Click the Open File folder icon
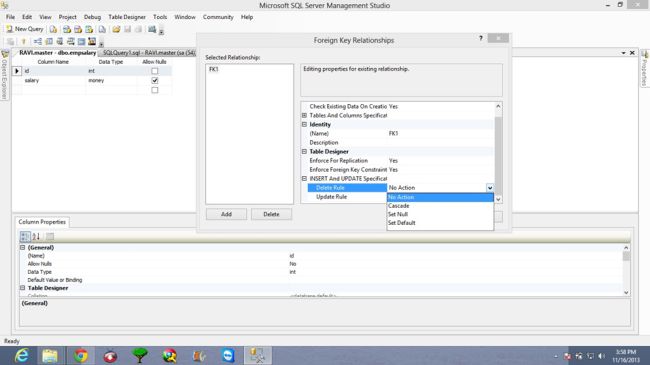This screenshot has width=650, height=365. pos(116,29)
